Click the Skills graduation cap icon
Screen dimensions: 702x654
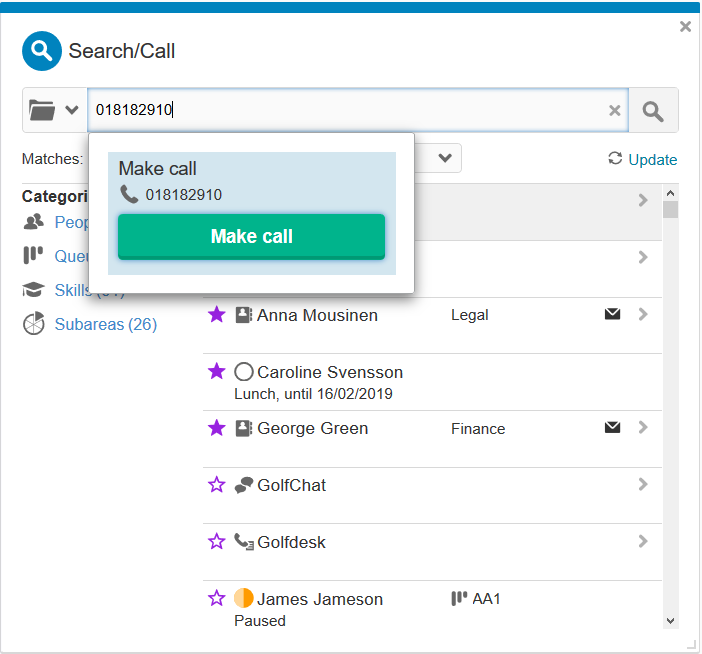point(34,290)
